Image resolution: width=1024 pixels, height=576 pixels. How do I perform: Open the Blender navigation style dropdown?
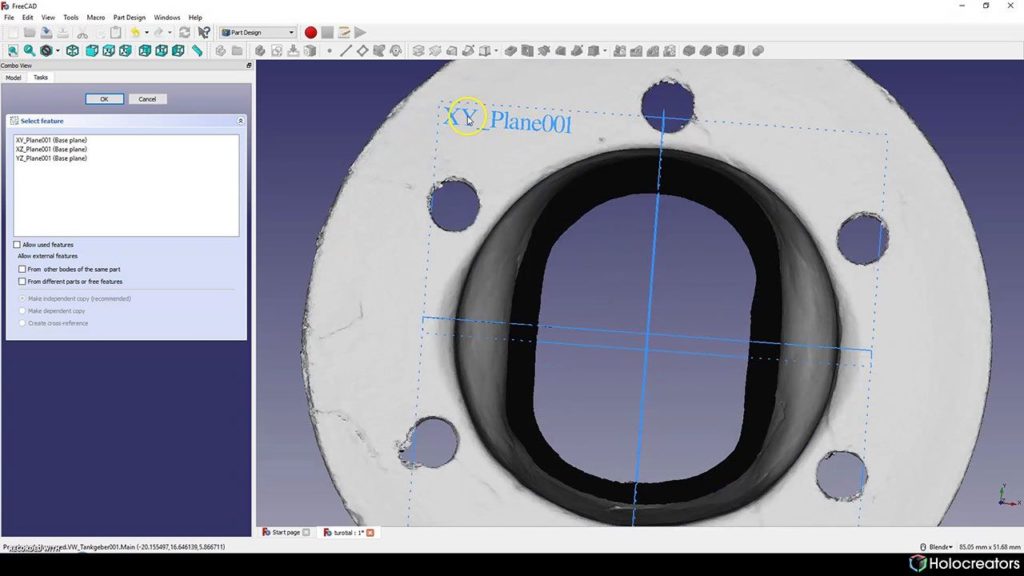point(936,547)
